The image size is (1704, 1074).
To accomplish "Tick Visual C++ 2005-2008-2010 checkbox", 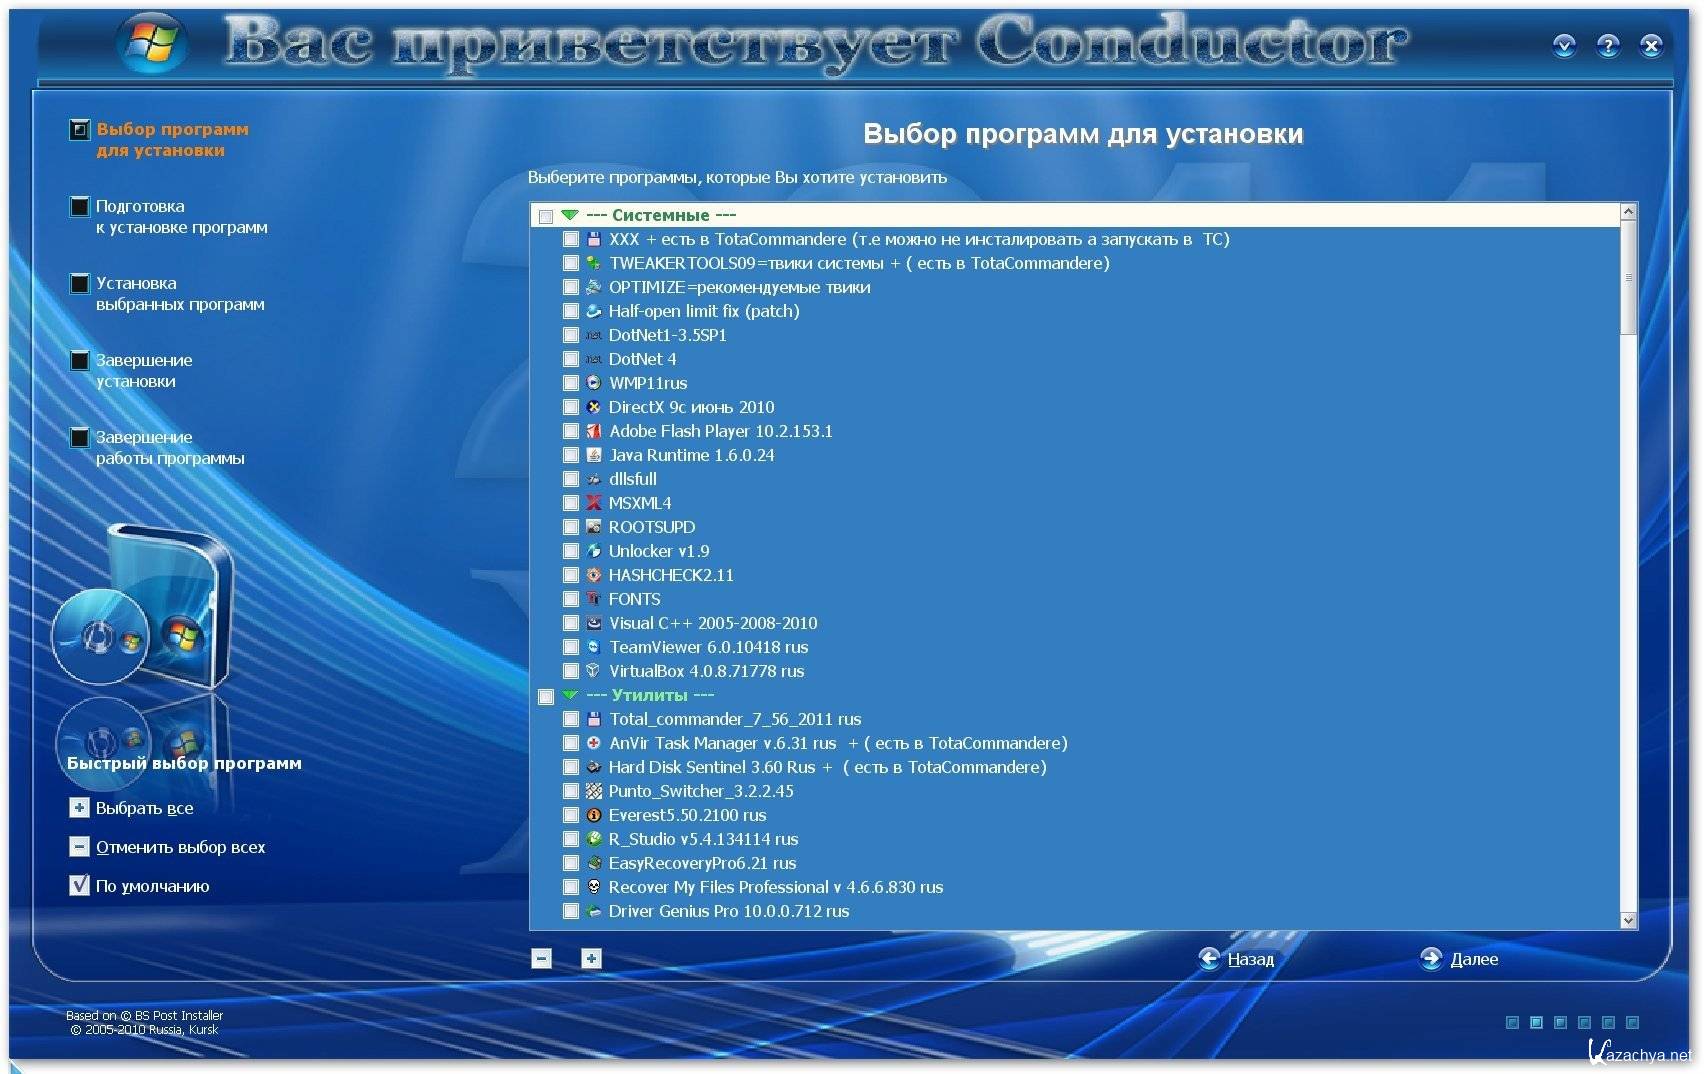I will point(570,623).
